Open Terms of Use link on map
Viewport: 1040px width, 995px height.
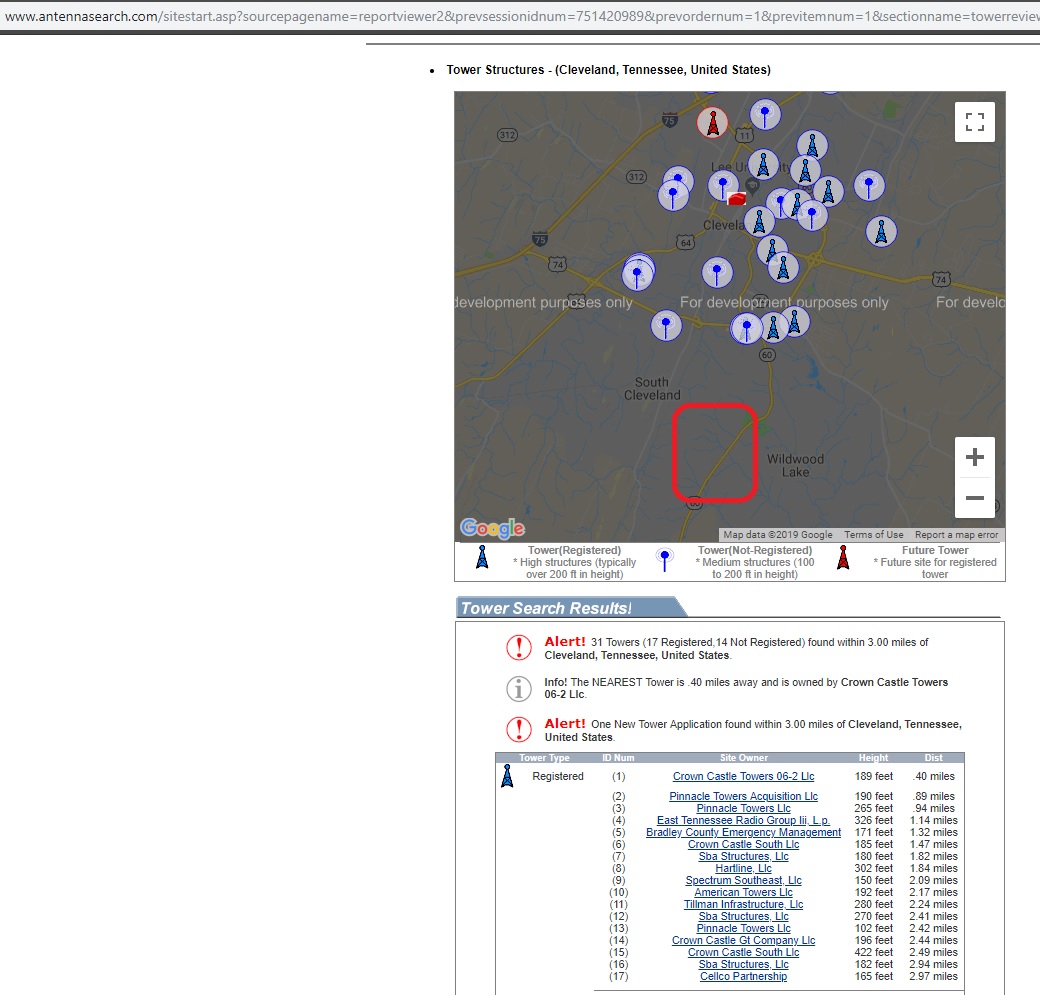[x=874, y=535]
